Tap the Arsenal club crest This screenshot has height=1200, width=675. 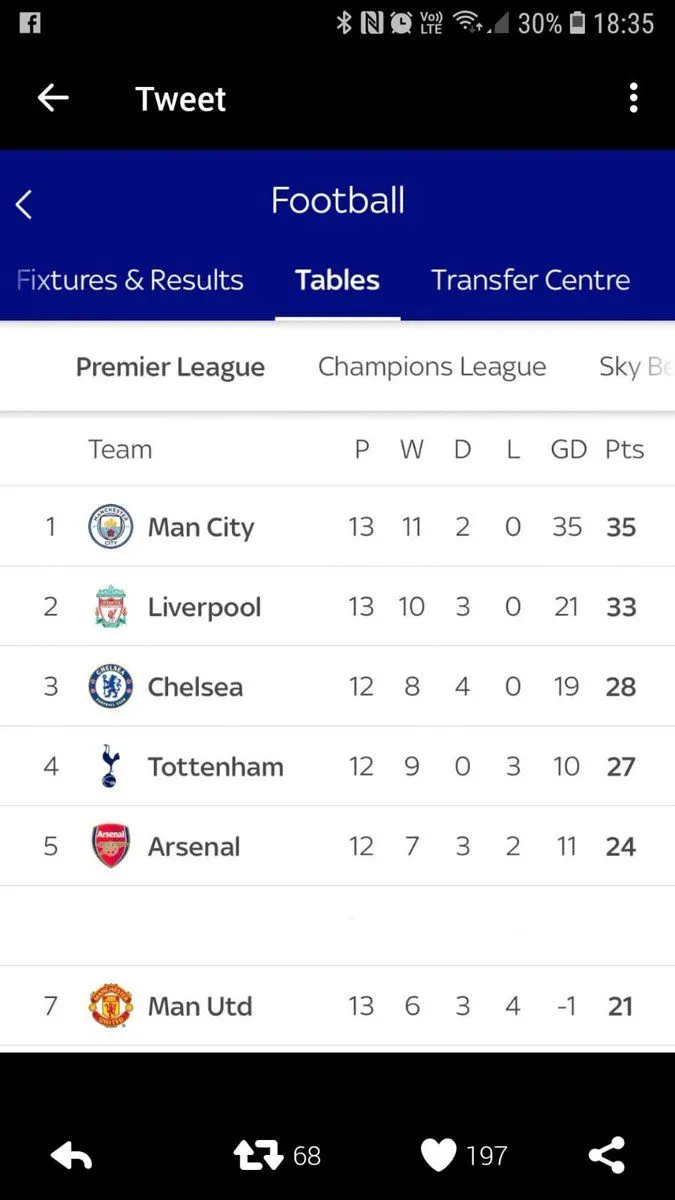tap(110, 846)
